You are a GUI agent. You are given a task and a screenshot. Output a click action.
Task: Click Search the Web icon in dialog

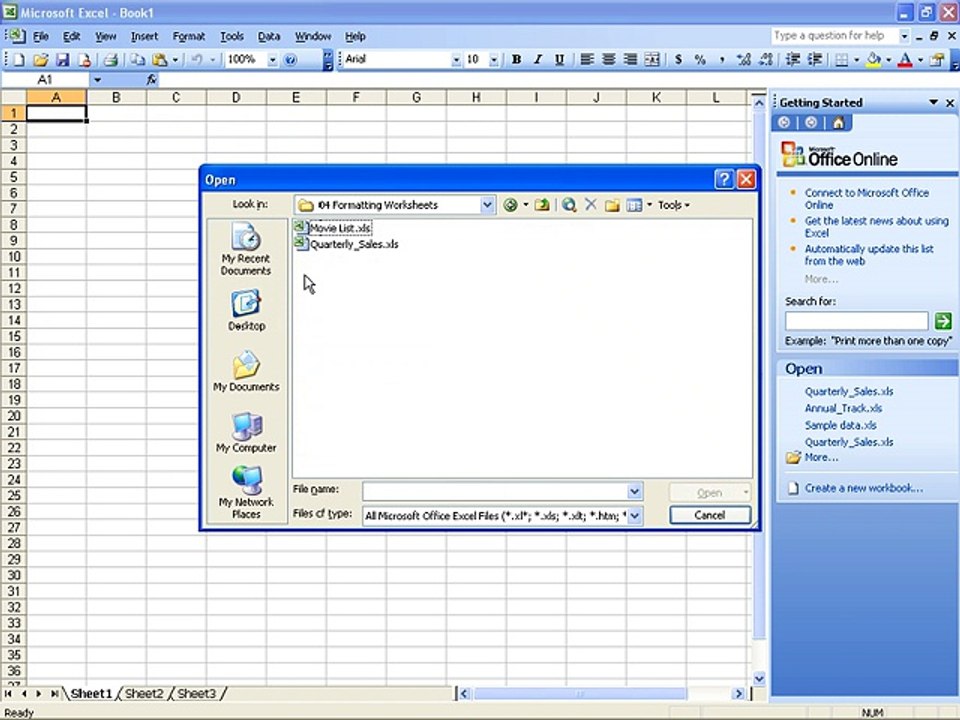(x=569, y=205)
